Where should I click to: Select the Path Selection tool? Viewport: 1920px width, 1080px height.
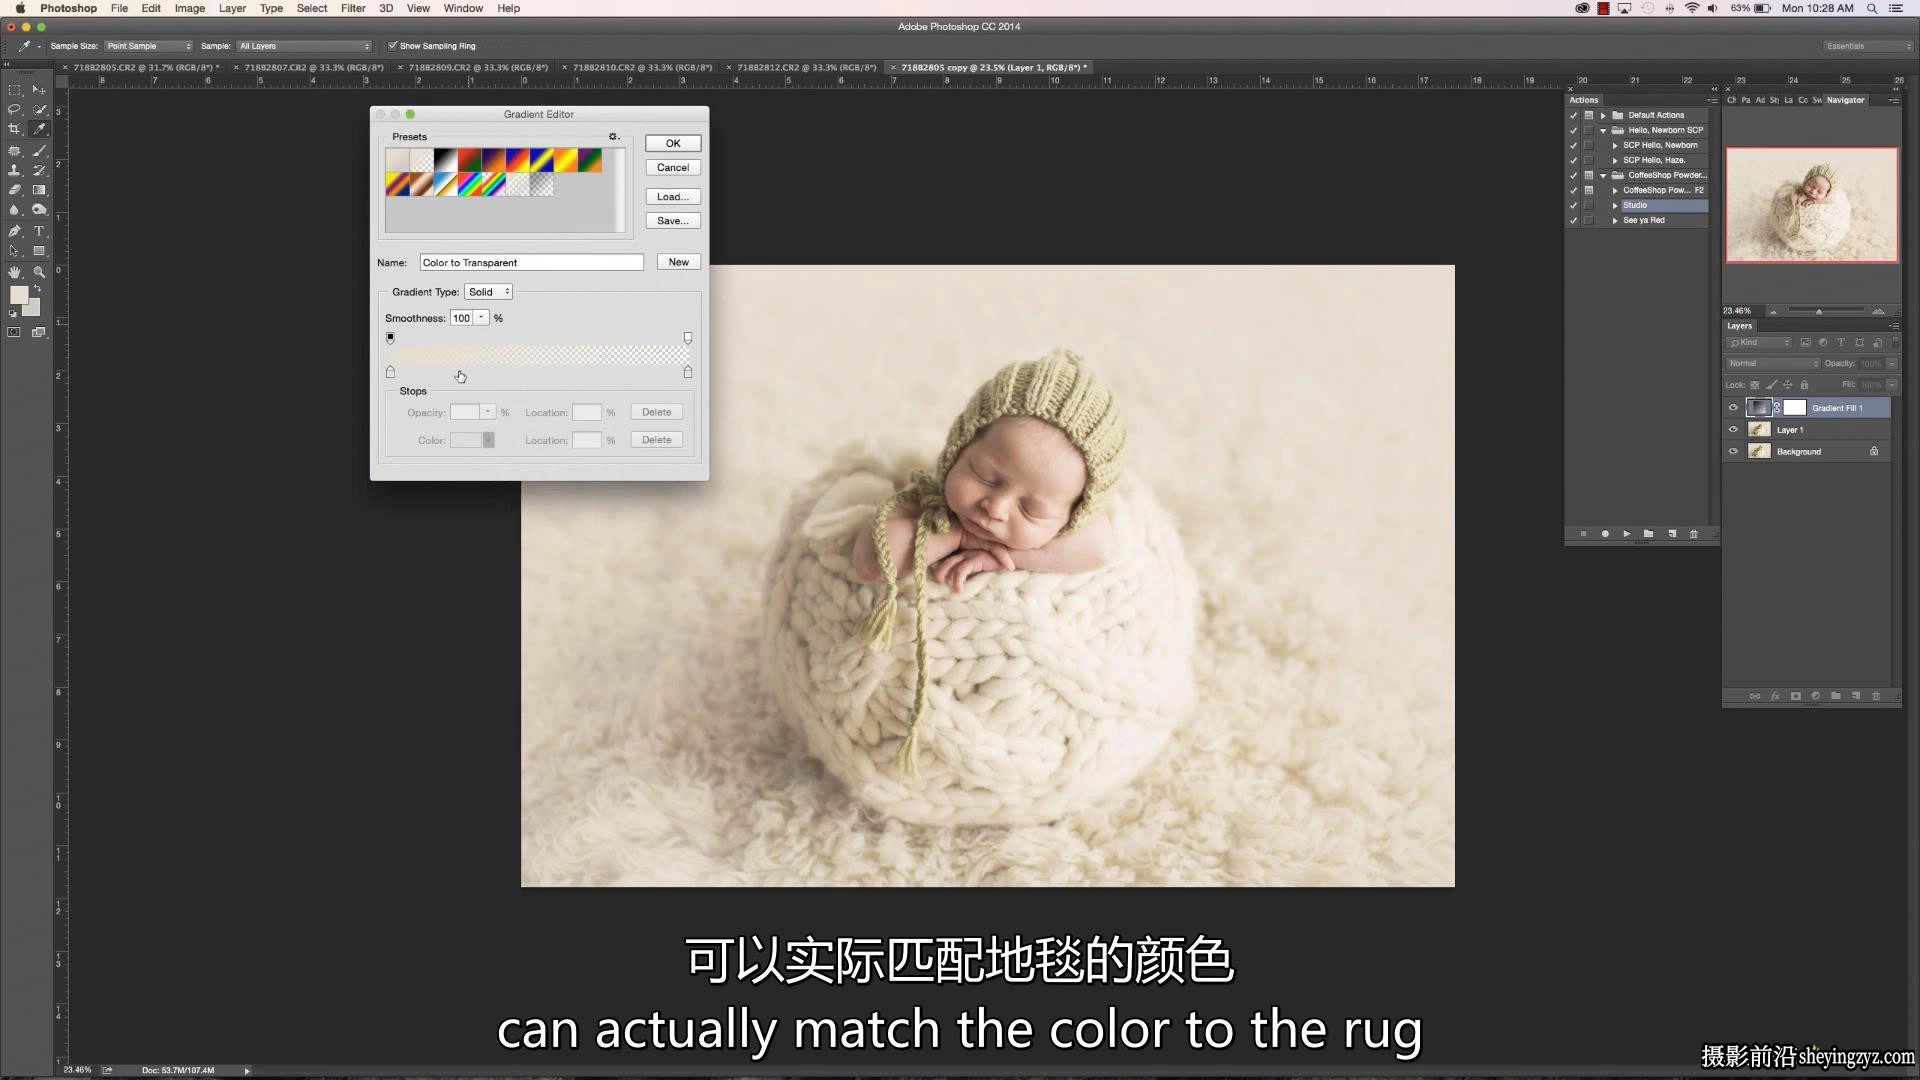click(15, 251)
